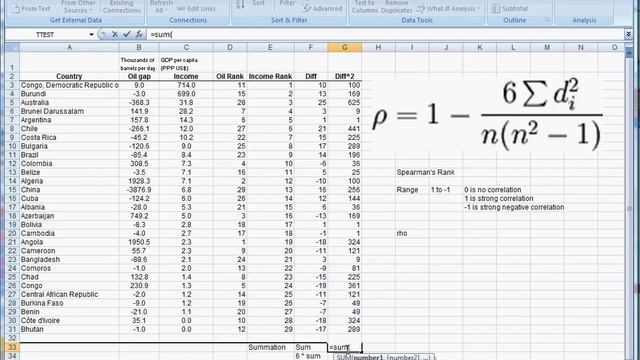Click in the formula bar showing =sum(
640x360 pixels.
[x=386, y=35]
